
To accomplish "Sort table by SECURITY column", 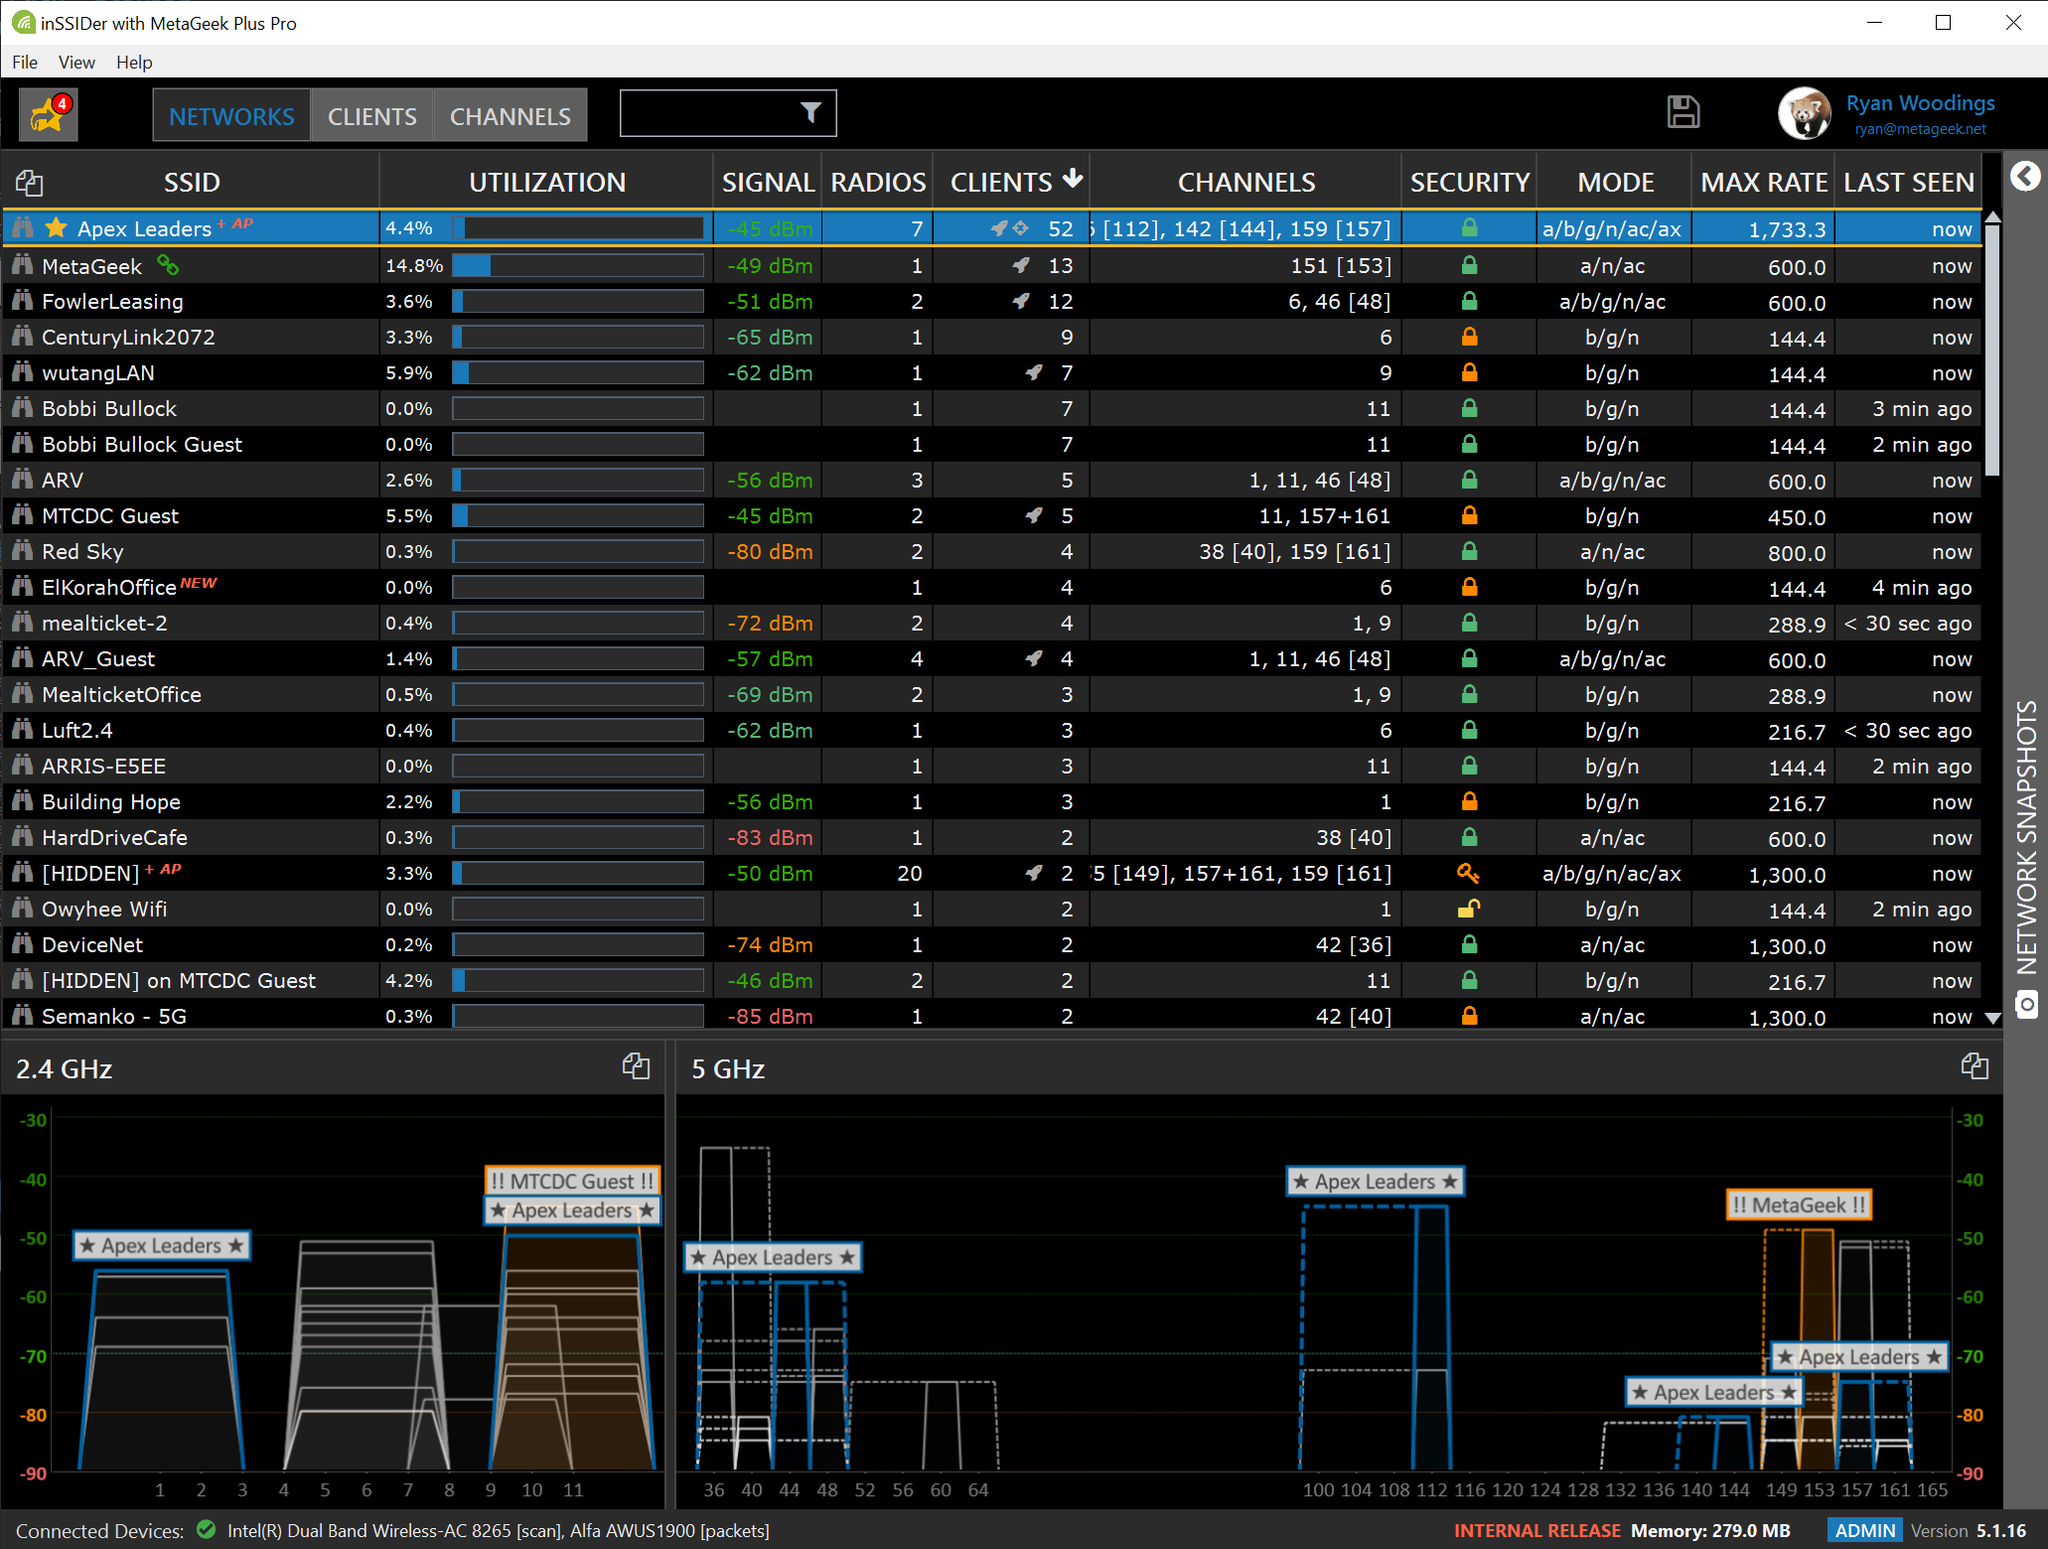I will click(1469, 182).
